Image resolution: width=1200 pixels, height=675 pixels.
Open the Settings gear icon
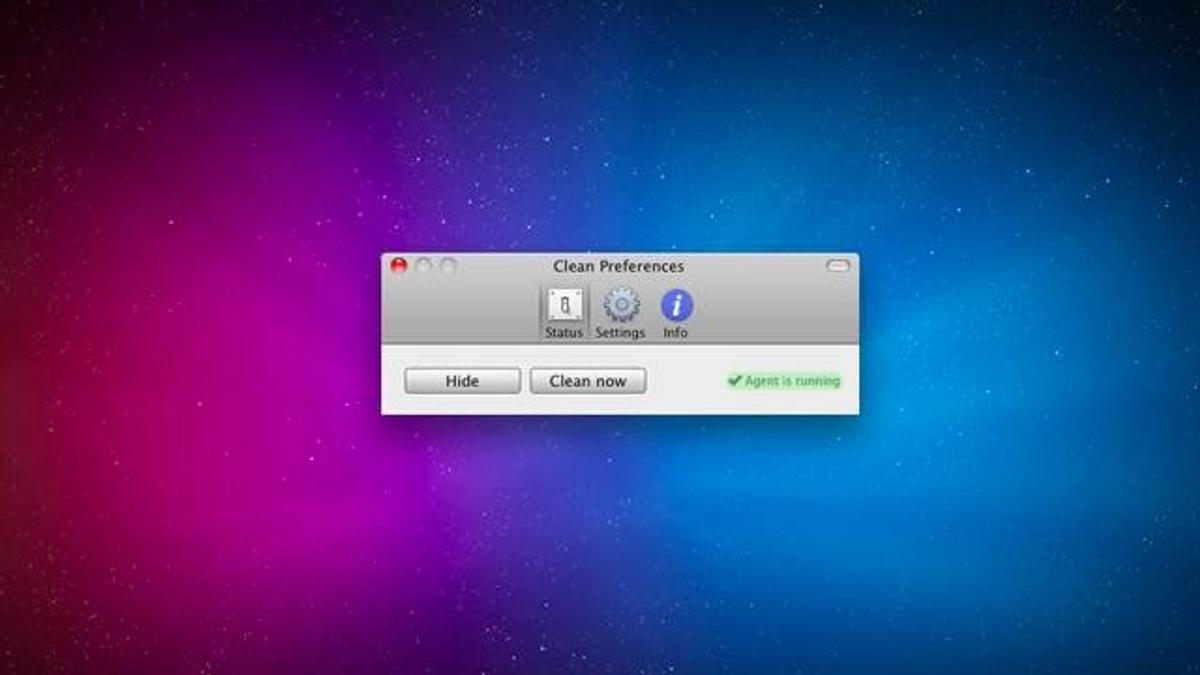click(620, 305)
